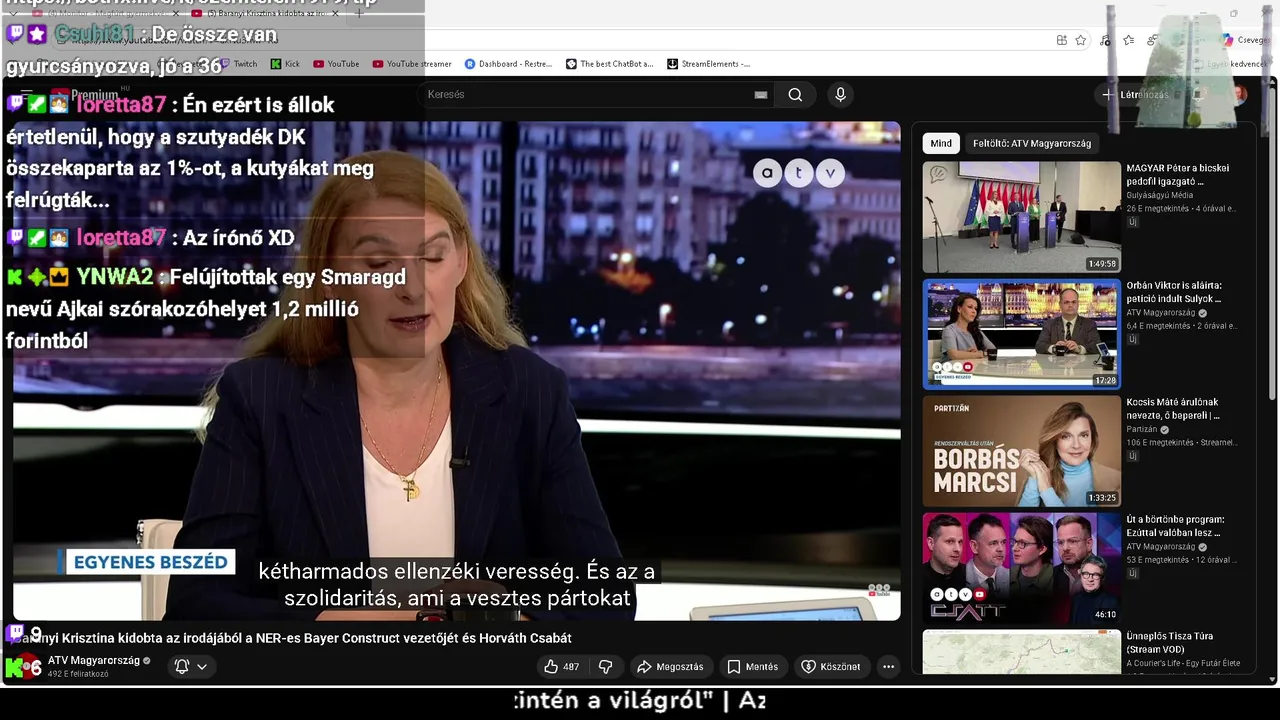Open the Dashboard - Restream bookmark
Screen dimensions: 1280x720
[508, 64]
